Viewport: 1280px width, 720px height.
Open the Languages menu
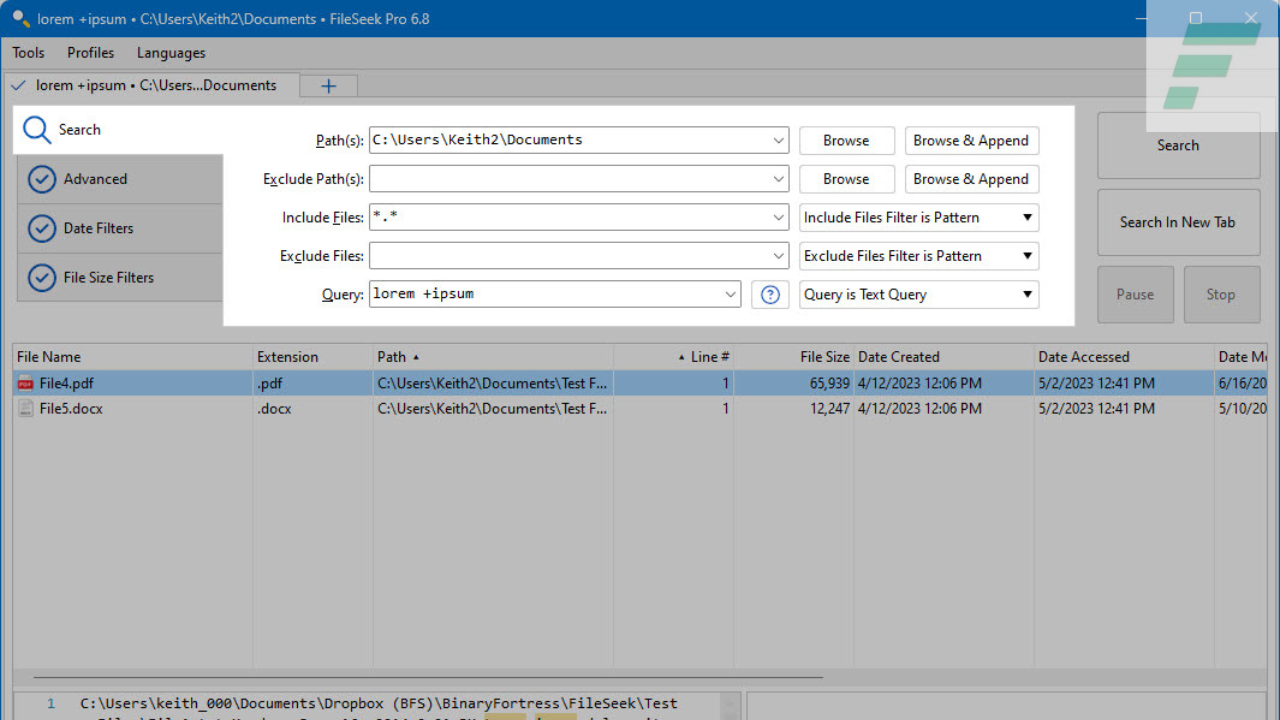coord(171,52)
